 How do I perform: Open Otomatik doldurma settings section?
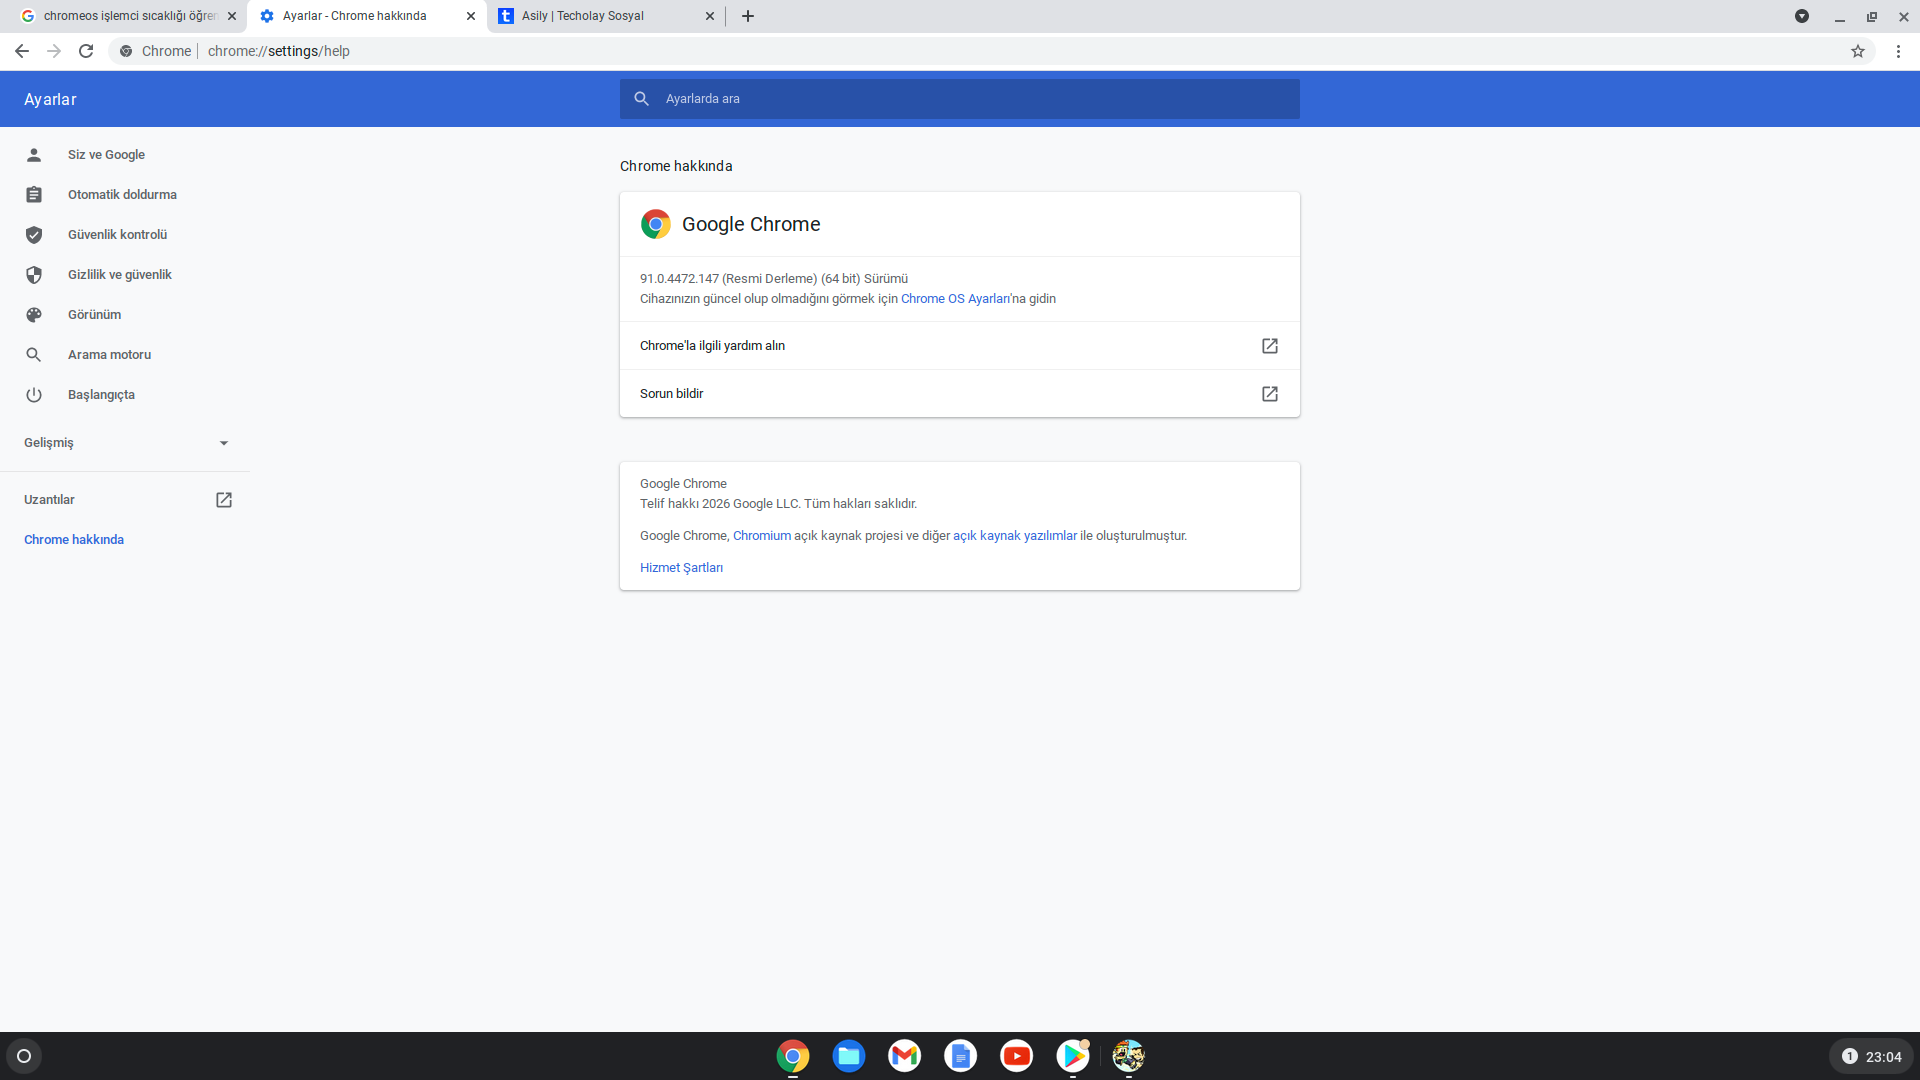(125, 195)
